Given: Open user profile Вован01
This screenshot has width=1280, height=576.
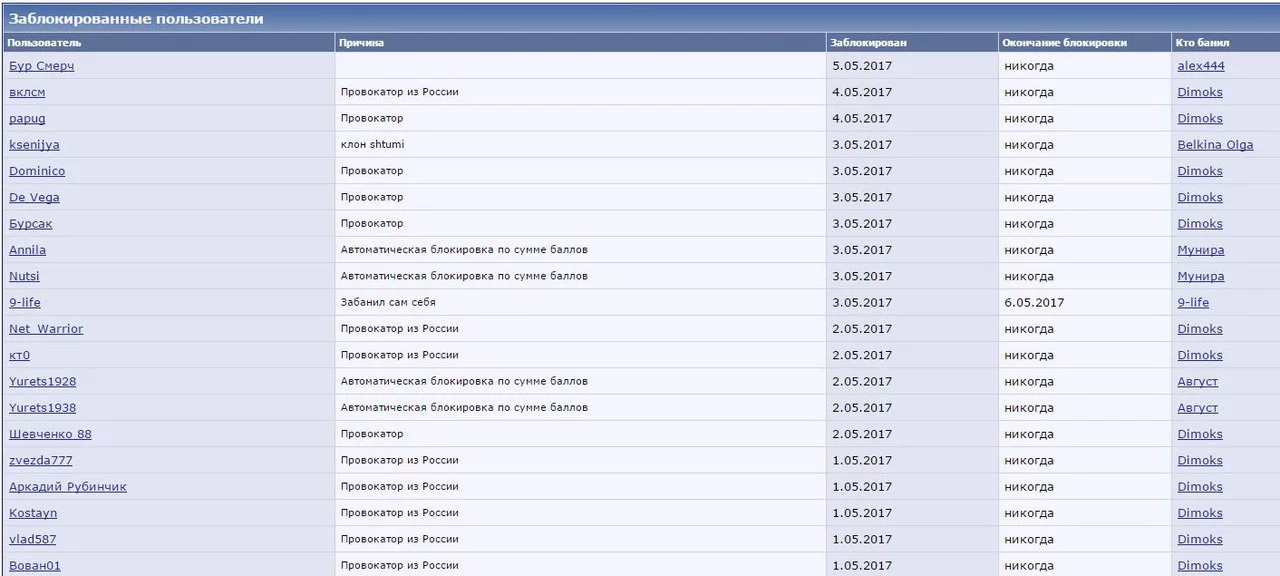Looking at the screenshot, I should 35,565.
